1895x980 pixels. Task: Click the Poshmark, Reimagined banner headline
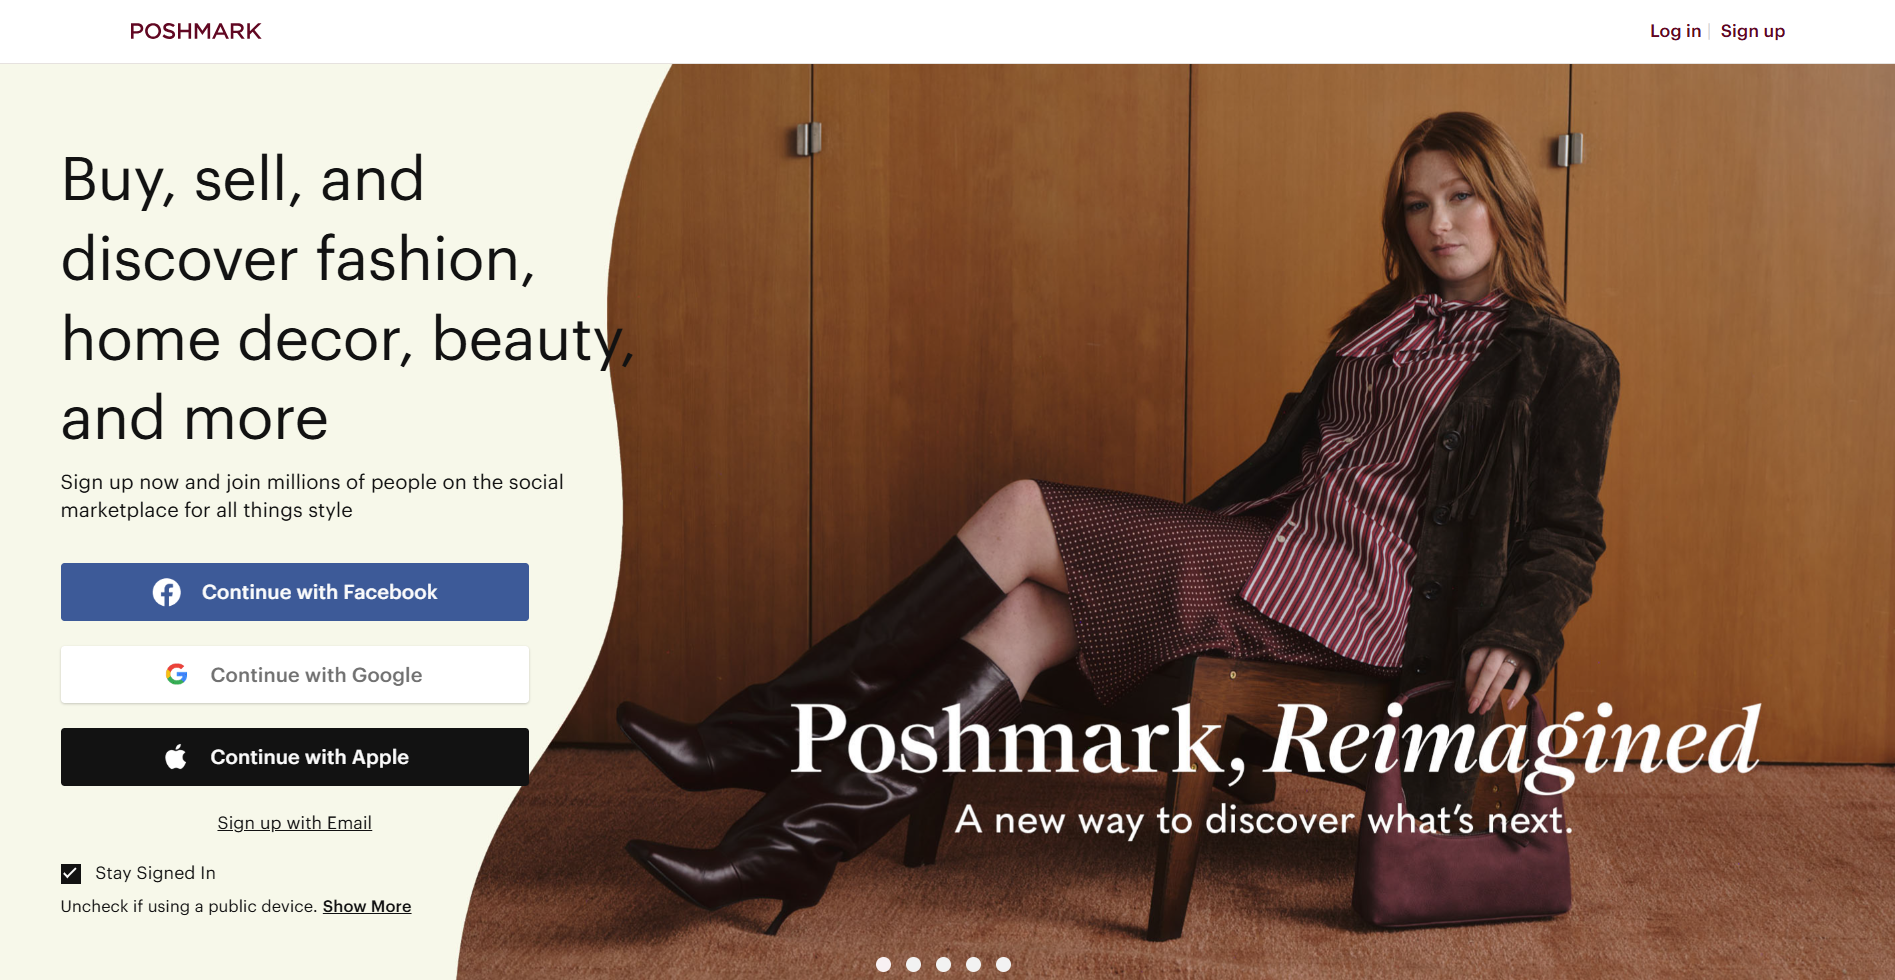[1275, 740]
